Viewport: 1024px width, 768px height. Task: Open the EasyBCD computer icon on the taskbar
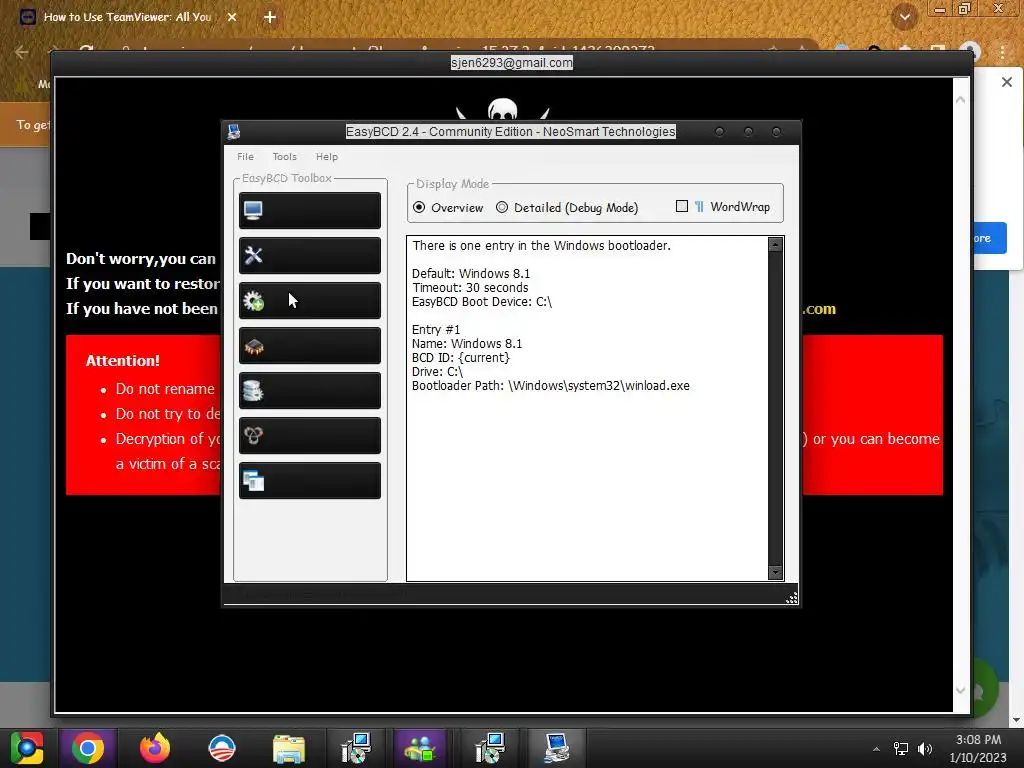[556, 748]
